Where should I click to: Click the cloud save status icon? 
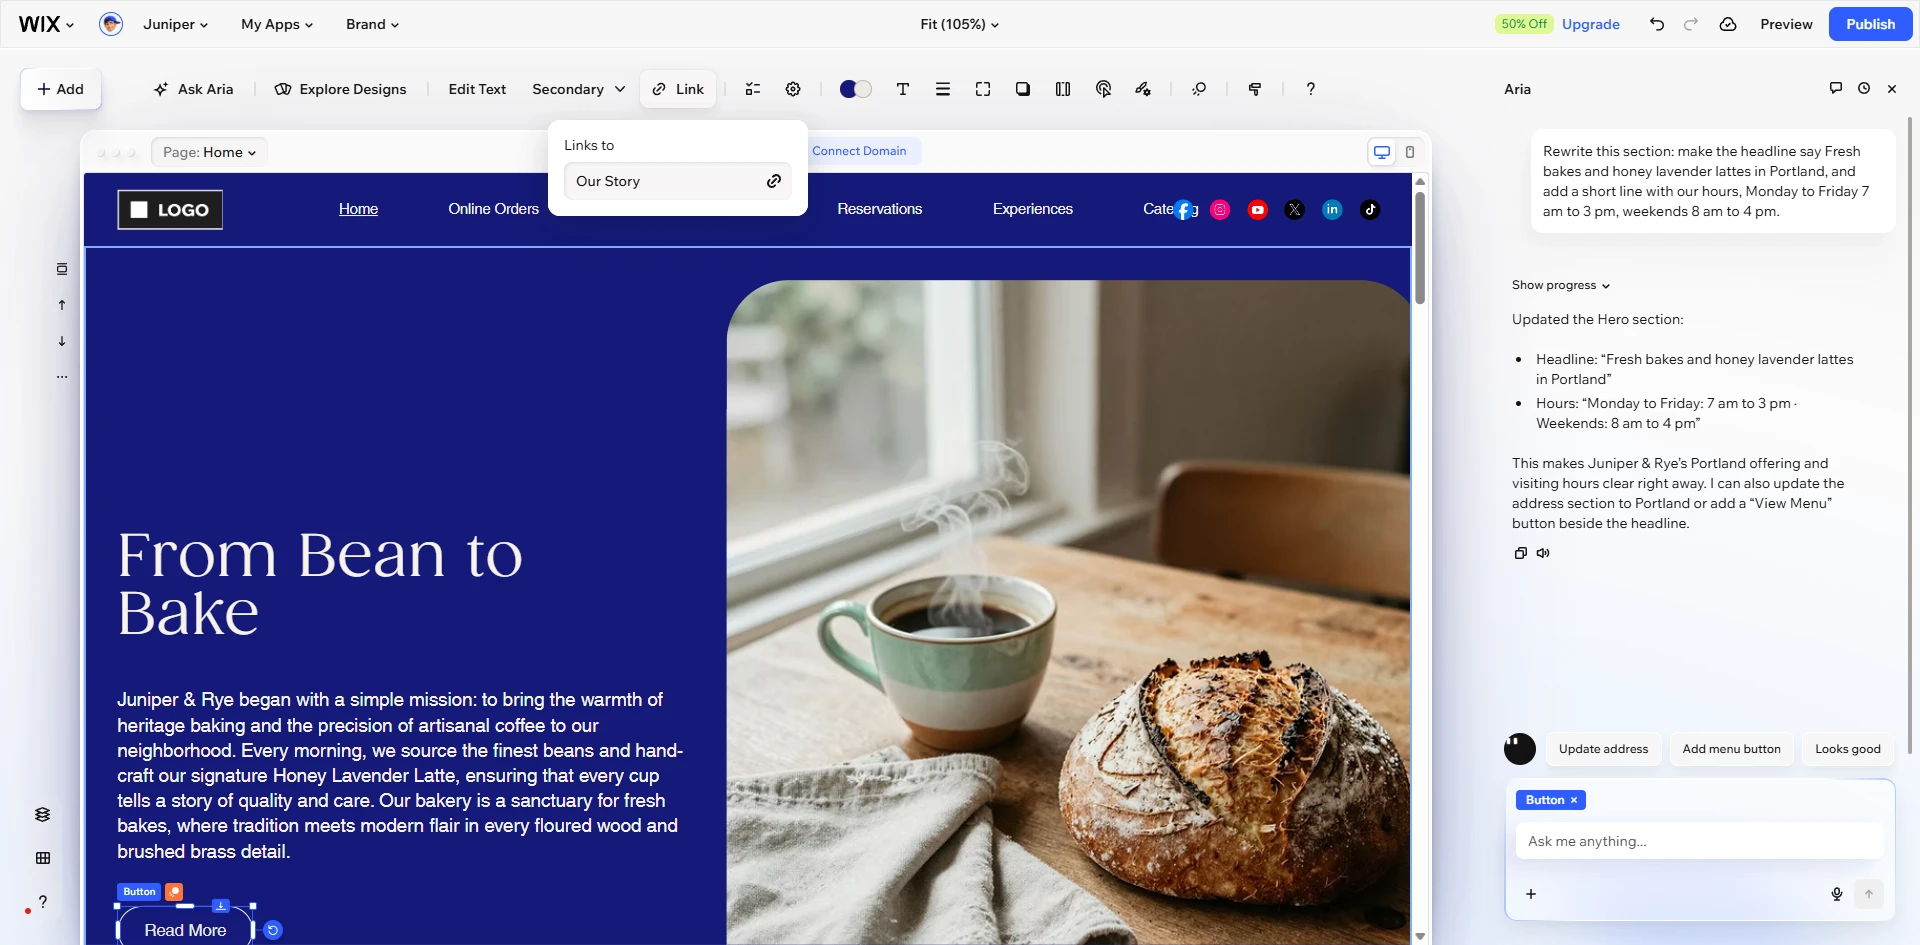tap(1728, 24)
